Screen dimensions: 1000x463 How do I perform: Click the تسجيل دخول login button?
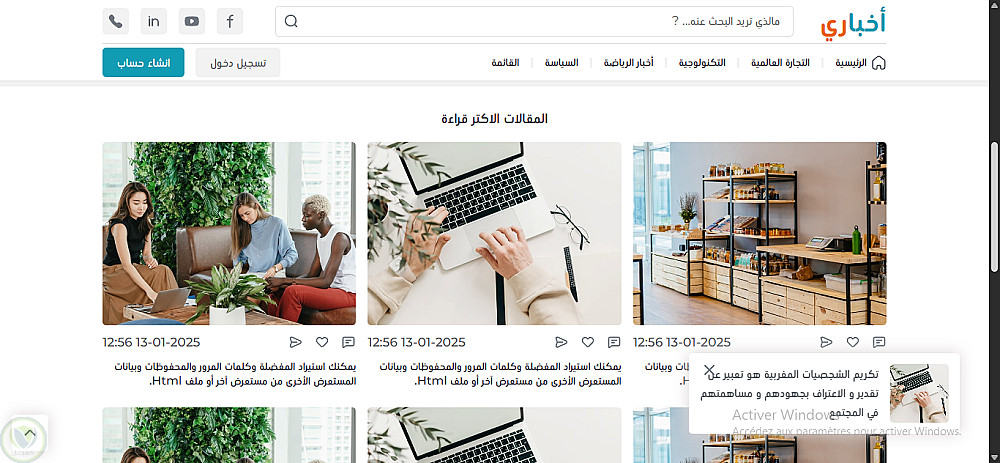coord(238,63)
